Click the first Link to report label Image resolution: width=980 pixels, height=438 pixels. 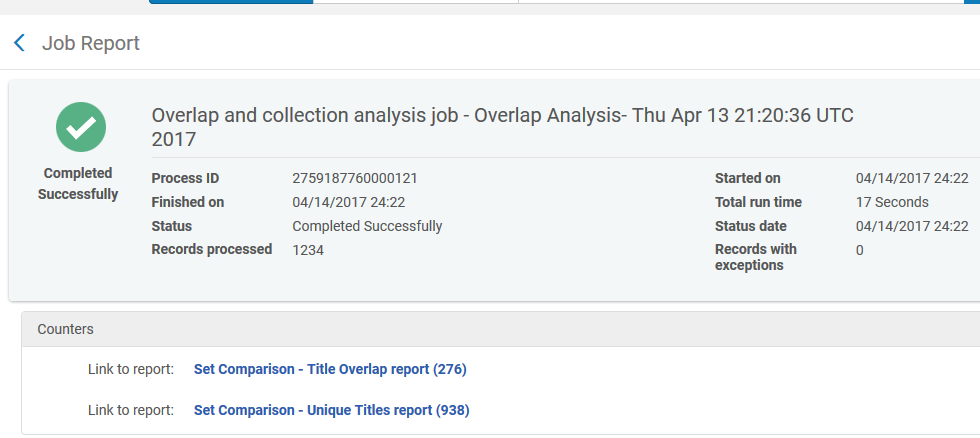tap(131, 370)
